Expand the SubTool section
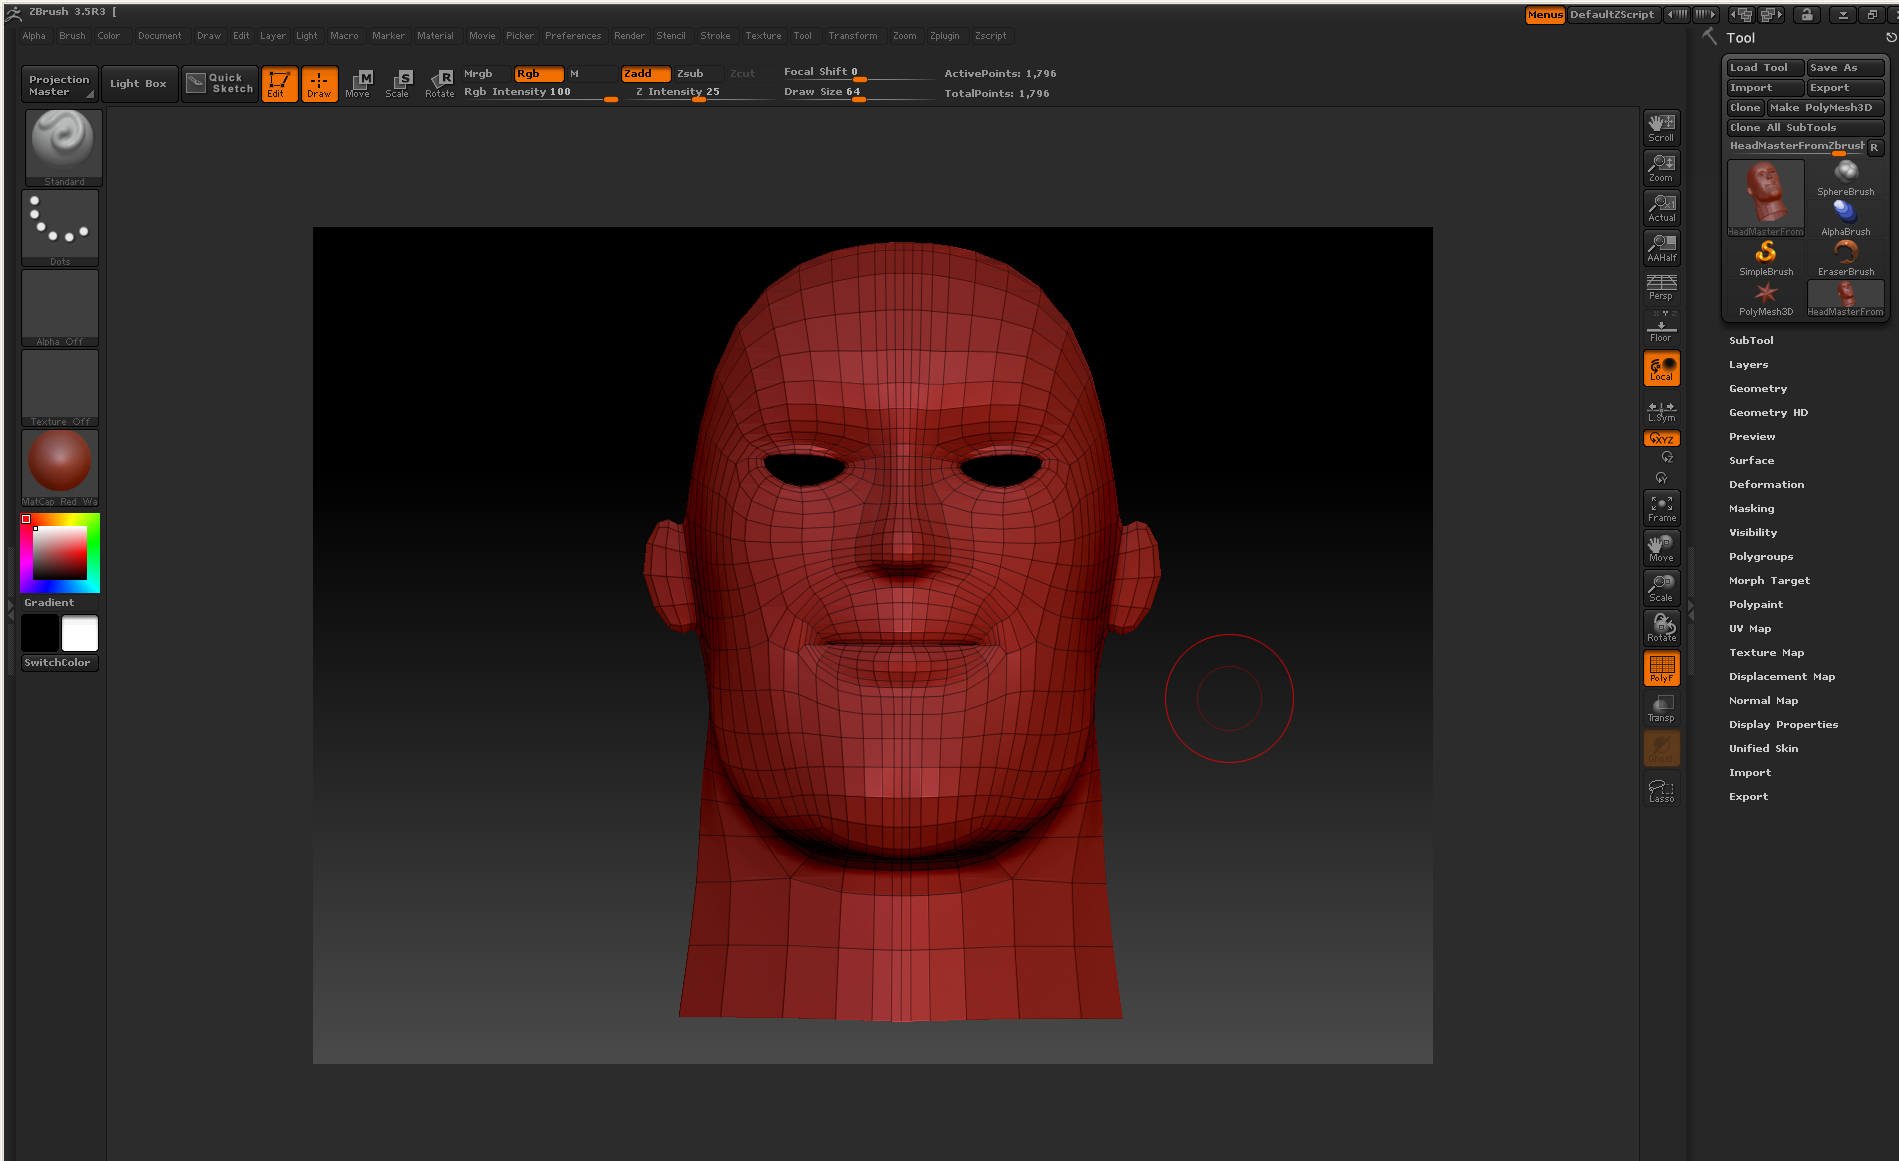The width and height of the screenshot is (1899, 1161). (x=1751, y=341)
